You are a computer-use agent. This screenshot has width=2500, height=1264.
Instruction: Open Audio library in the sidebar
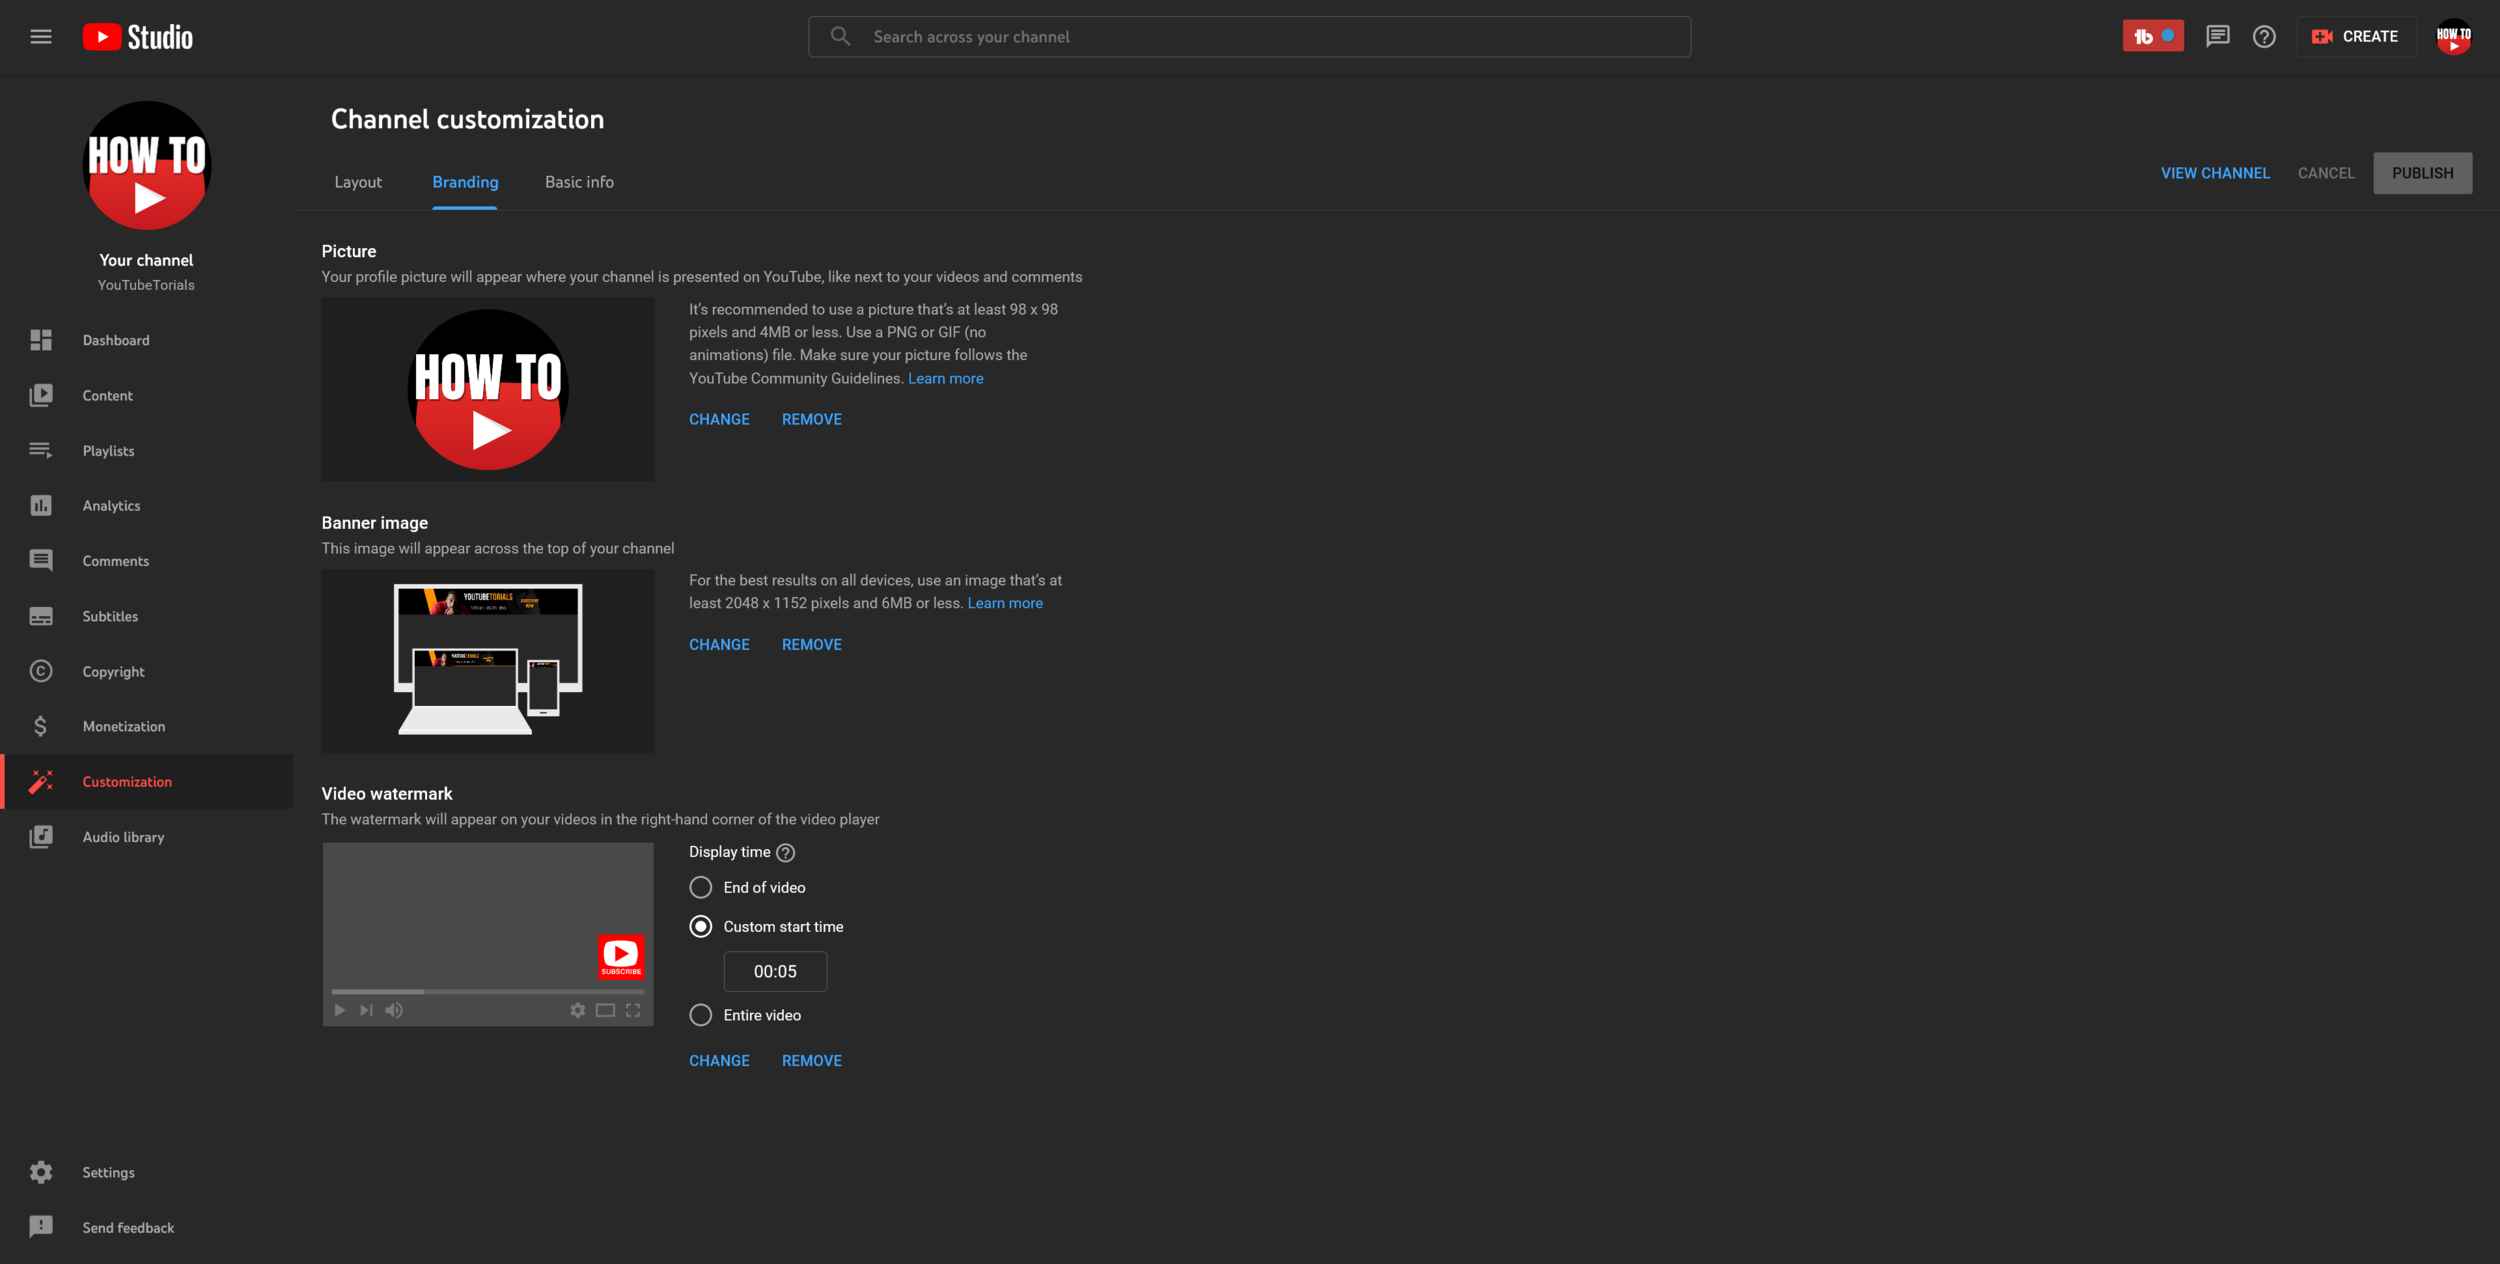tap(123, 837)
